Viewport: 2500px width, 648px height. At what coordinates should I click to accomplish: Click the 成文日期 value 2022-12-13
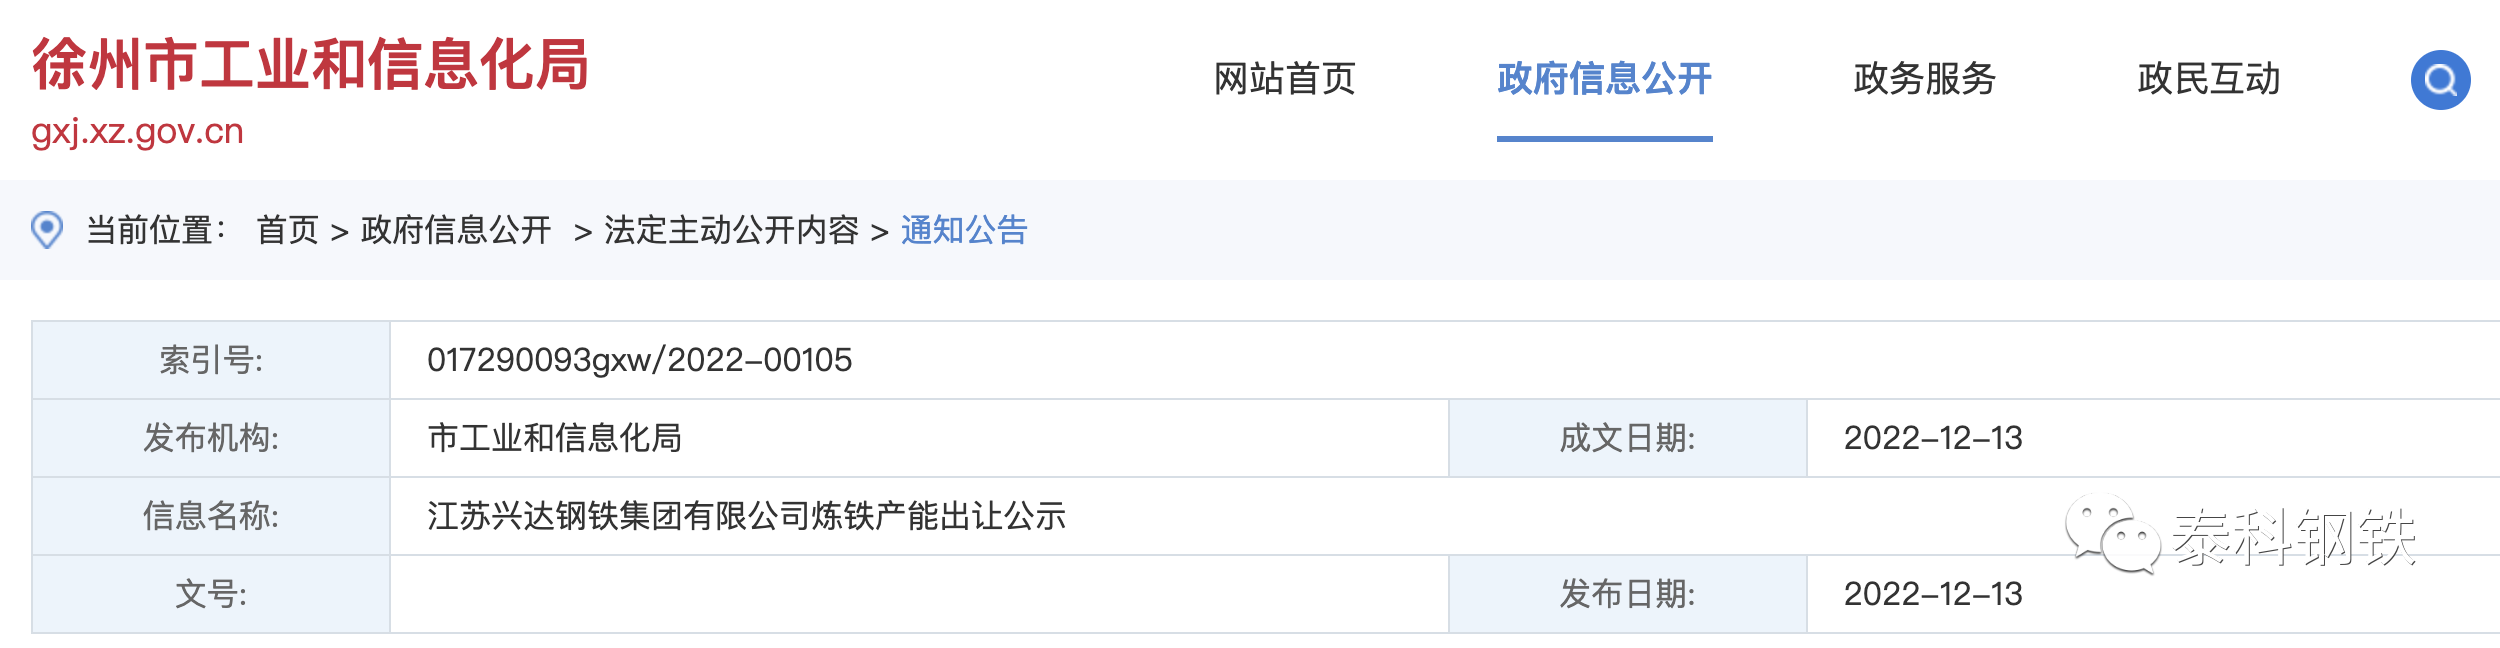click(x=1932, y=438)
